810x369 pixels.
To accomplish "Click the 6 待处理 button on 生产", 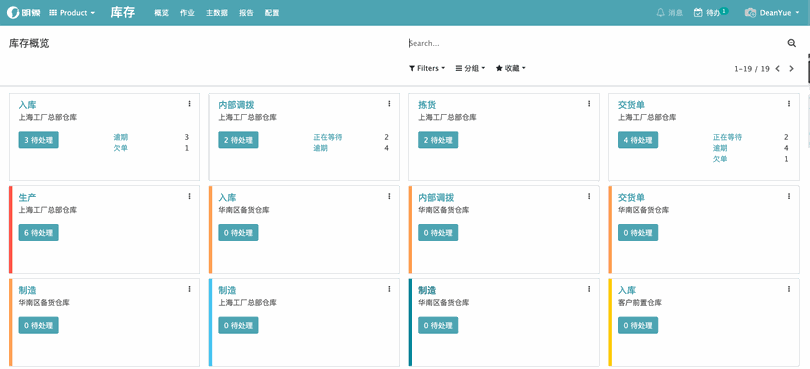I will coord(39,233).
